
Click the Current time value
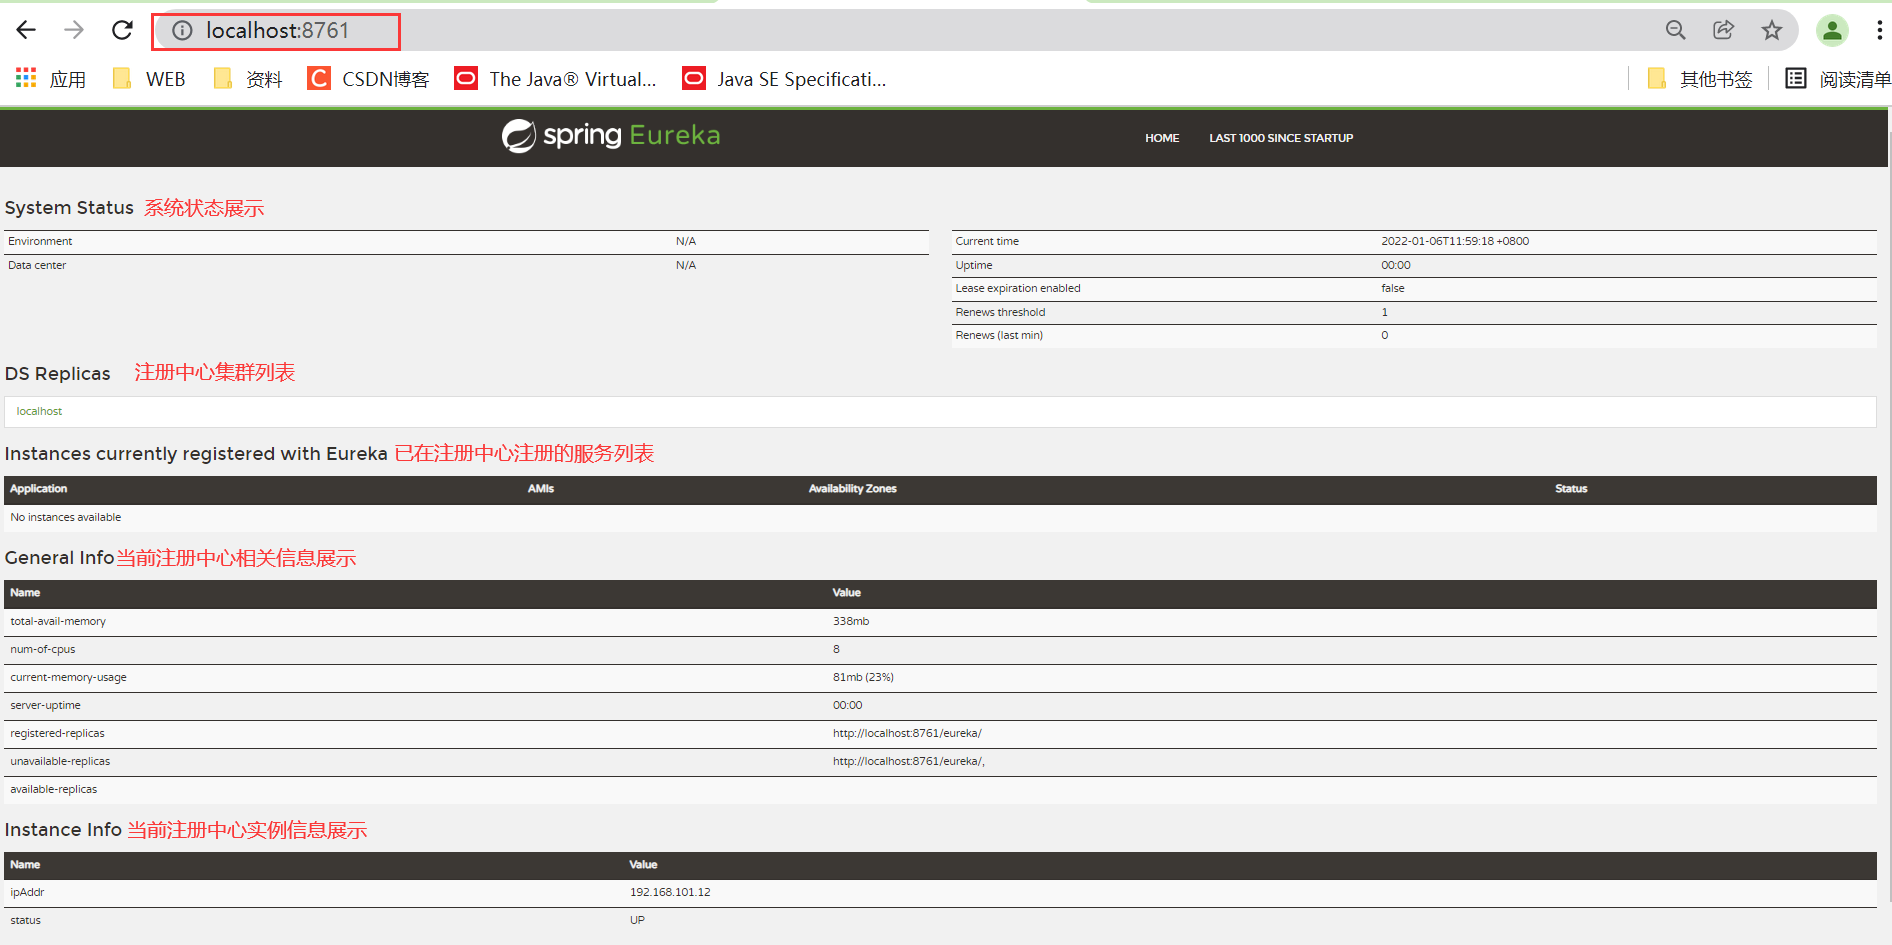(x=1455, y=241)
